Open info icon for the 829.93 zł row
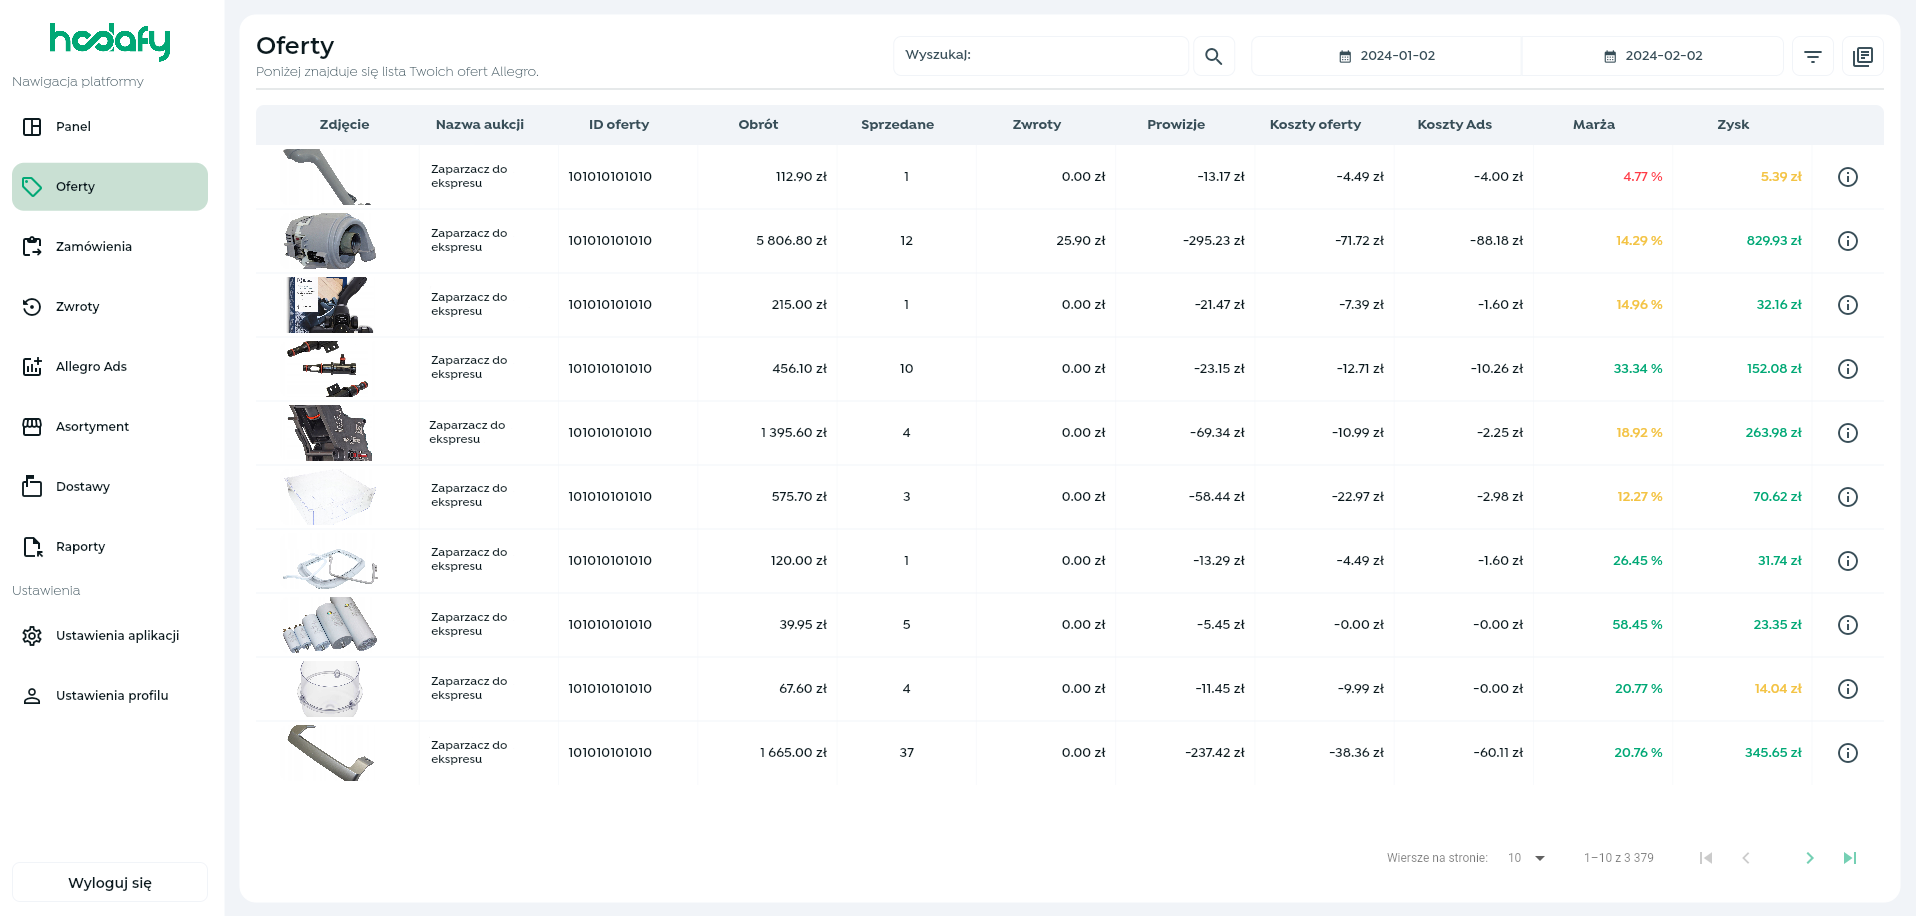Screen dimensions: 1916x916 [1847, 241]
